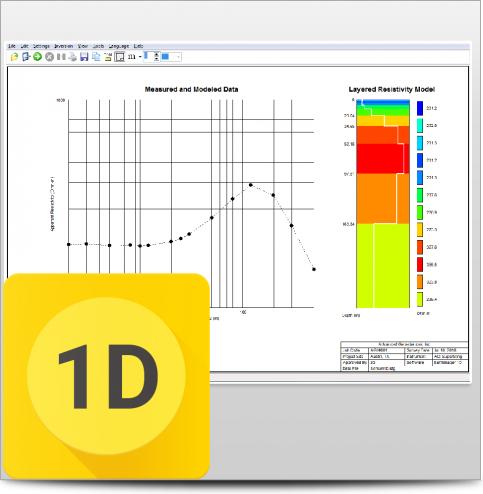The image size is (483, 494).
Task: Click the yellow 1D logo badge
Action: click(107, 376)
